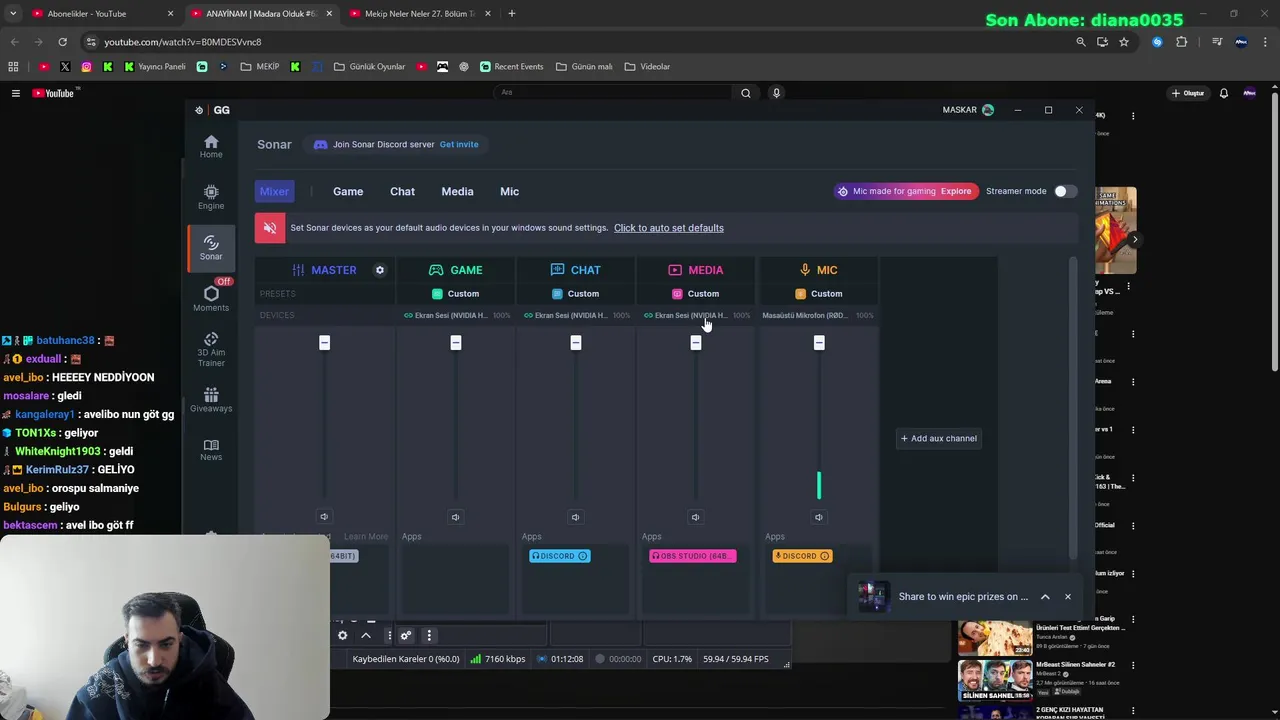Open the Moments sidebar section

211,298
